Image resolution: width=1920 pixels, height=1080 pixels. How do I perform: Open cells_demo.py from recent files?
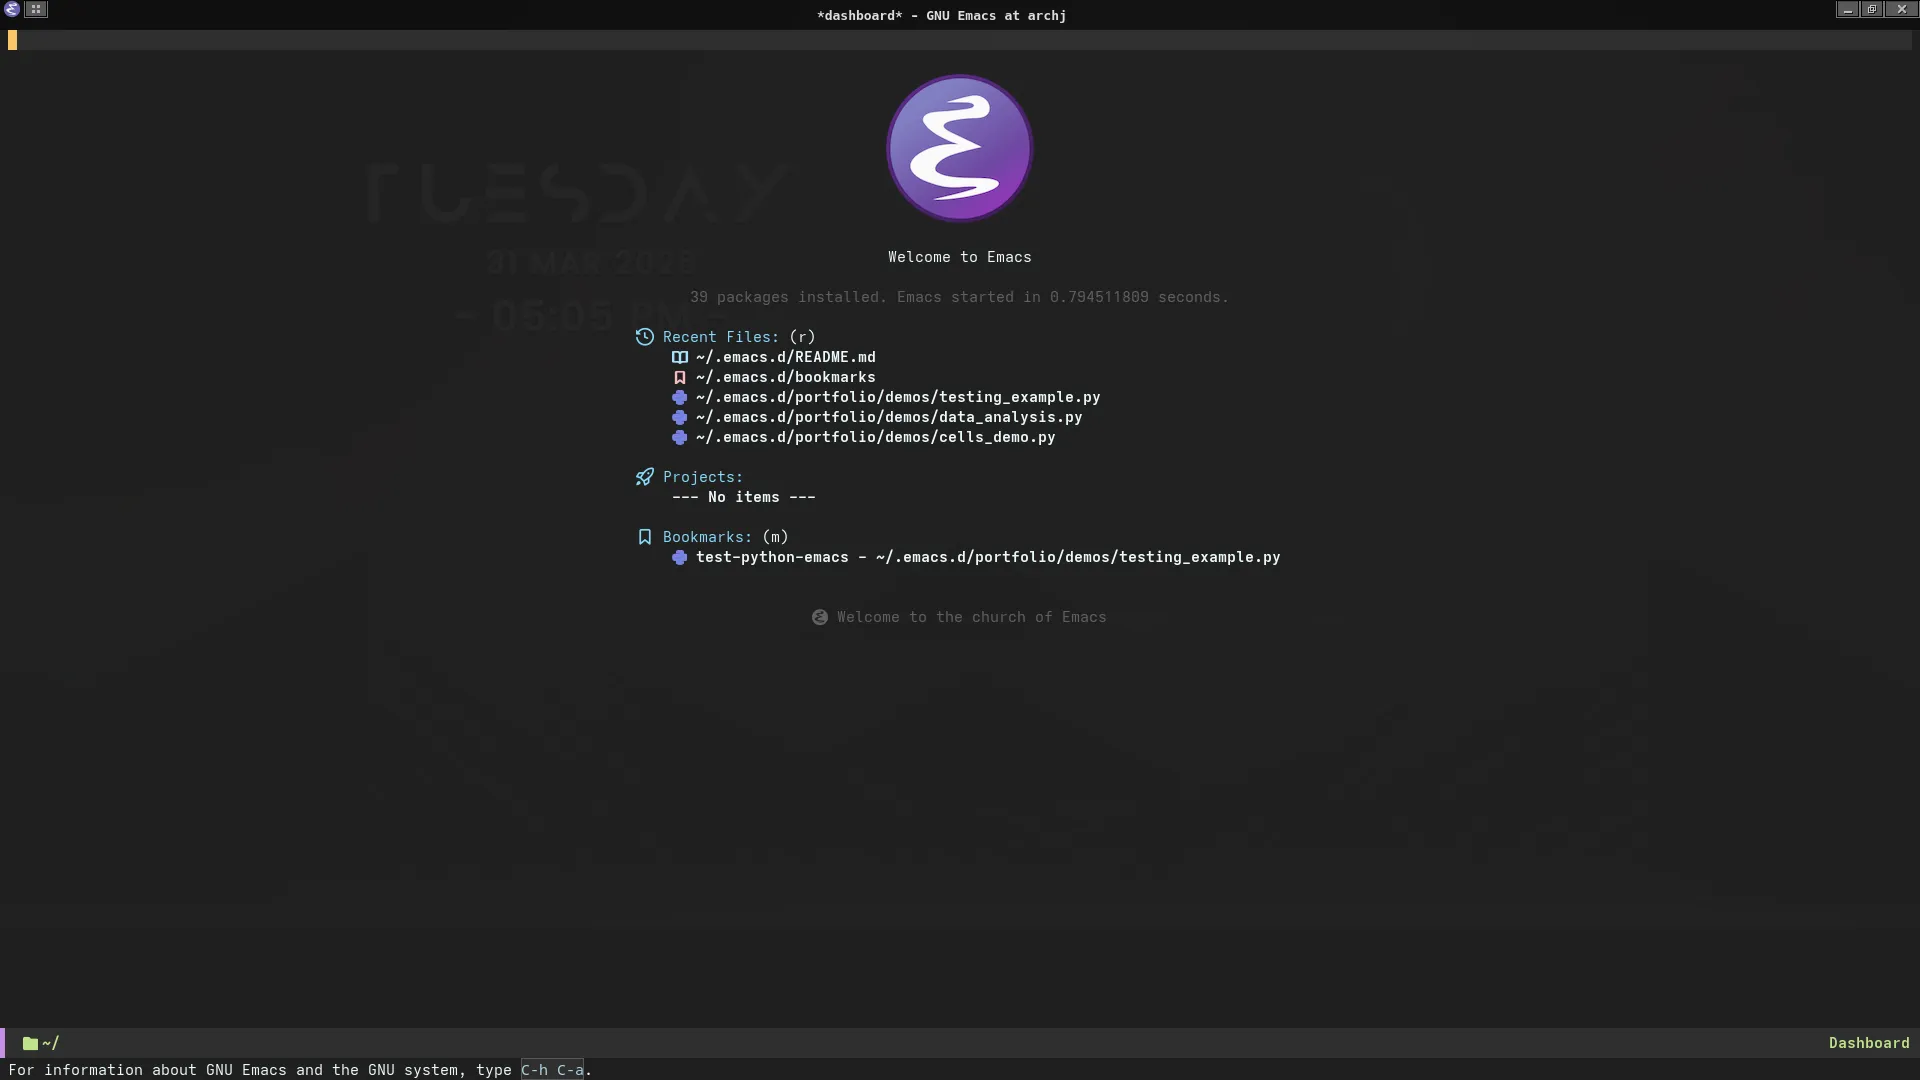(876, 437)
